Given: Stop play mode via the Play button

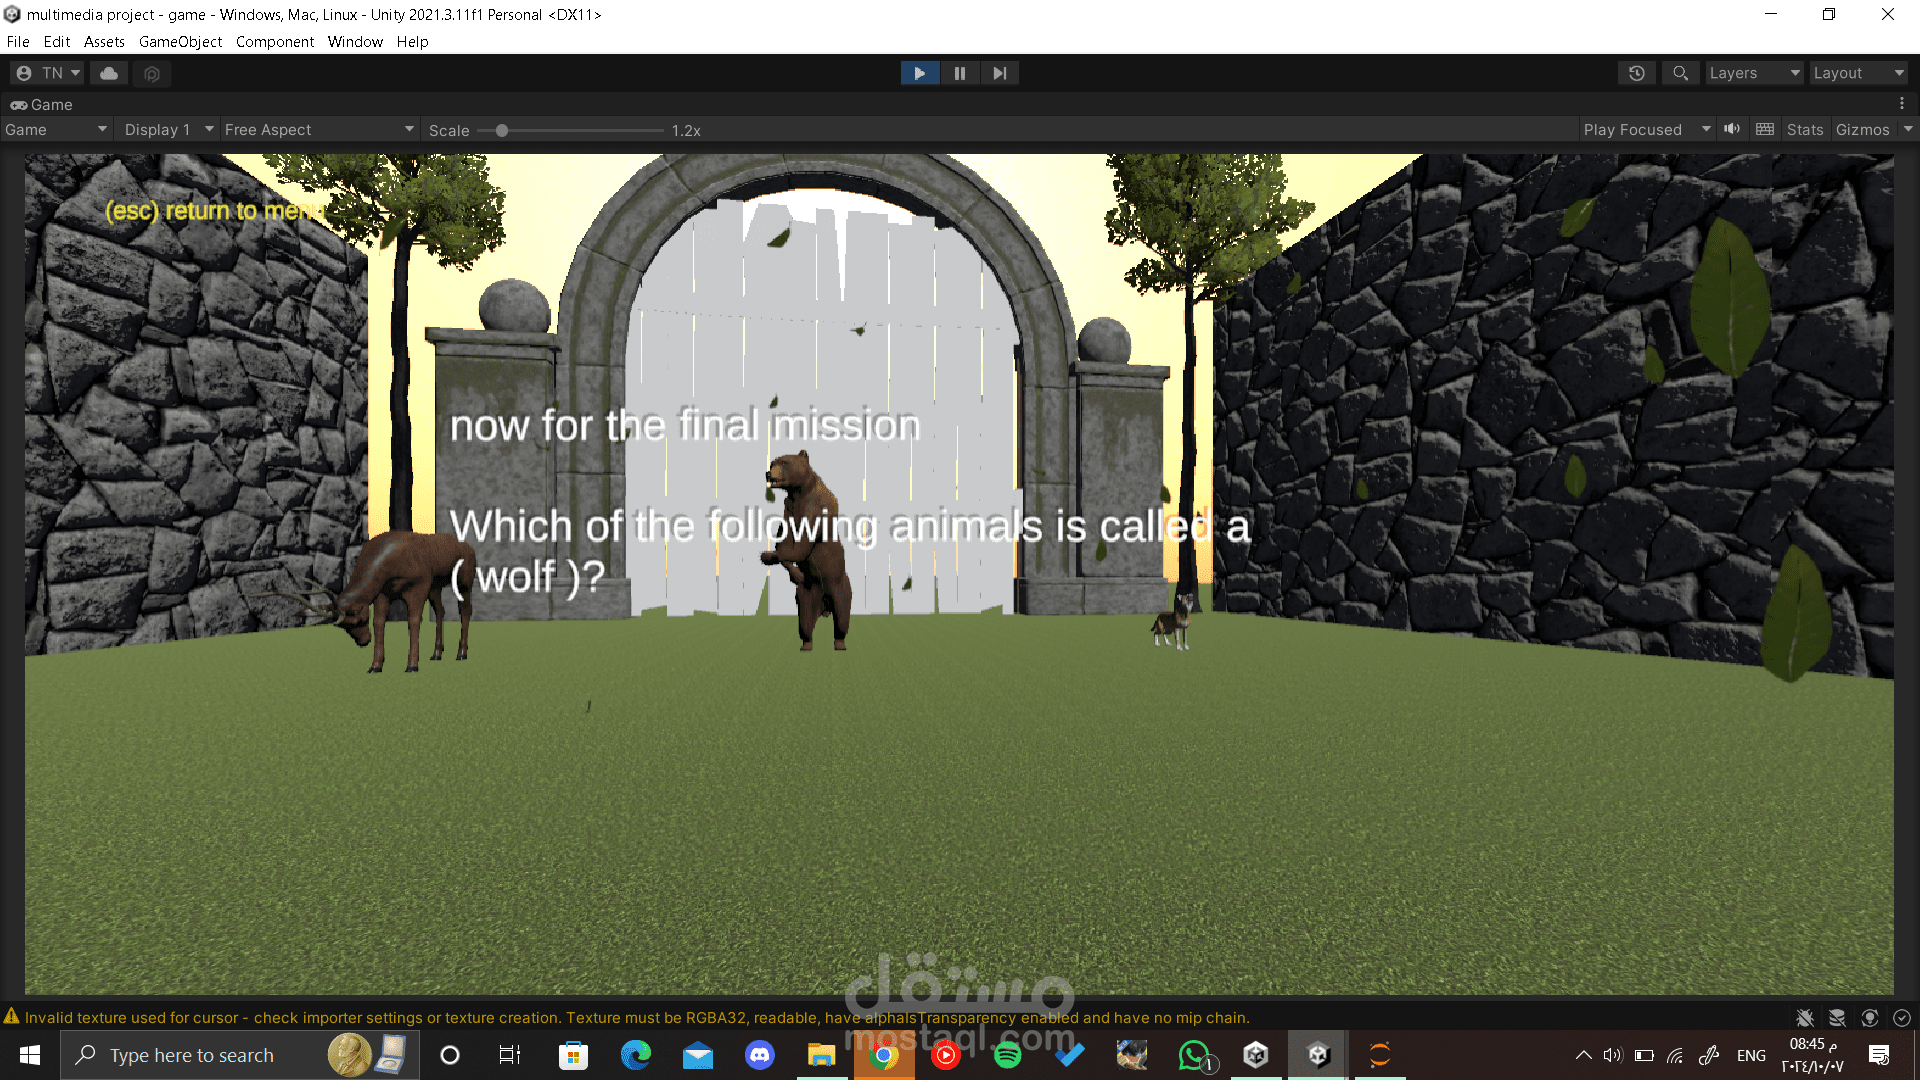Looking at the screenshot, I should coord(919,73).
